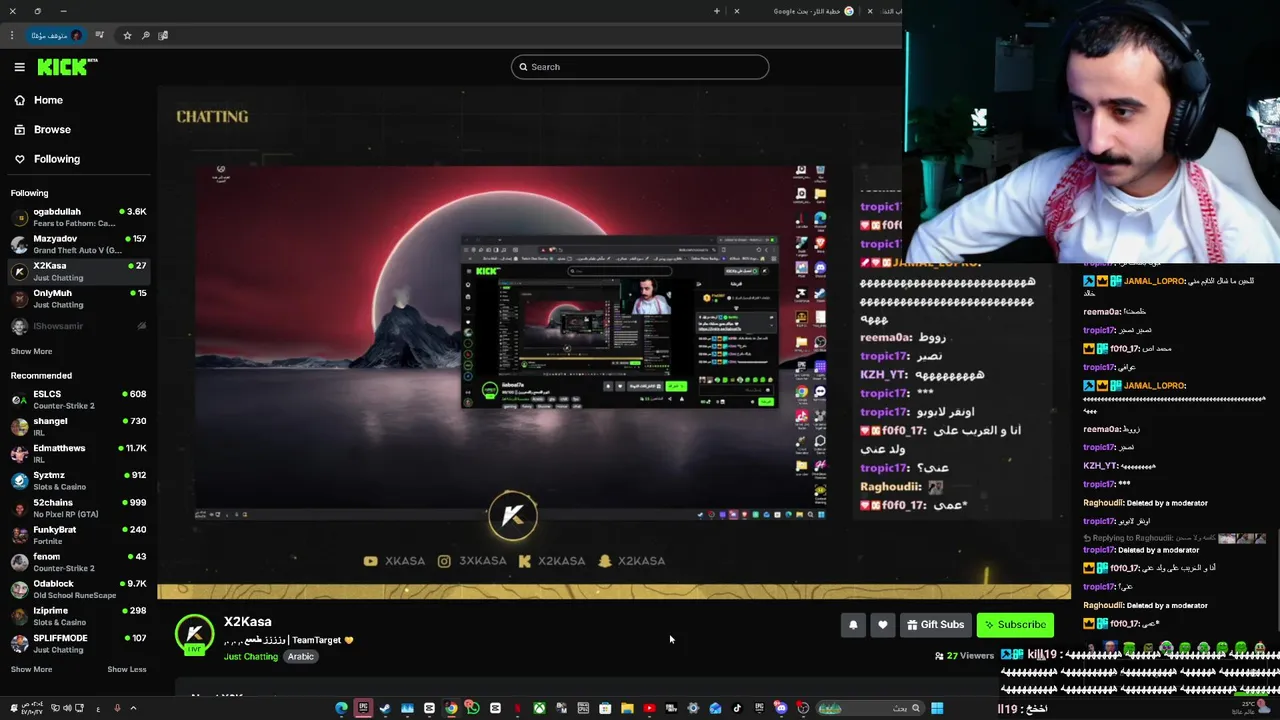Image resolution: width=1280 pixels, height=720 pixels.
Task: Open offline IShowsamir channel
Action: [x=78, y=326]
